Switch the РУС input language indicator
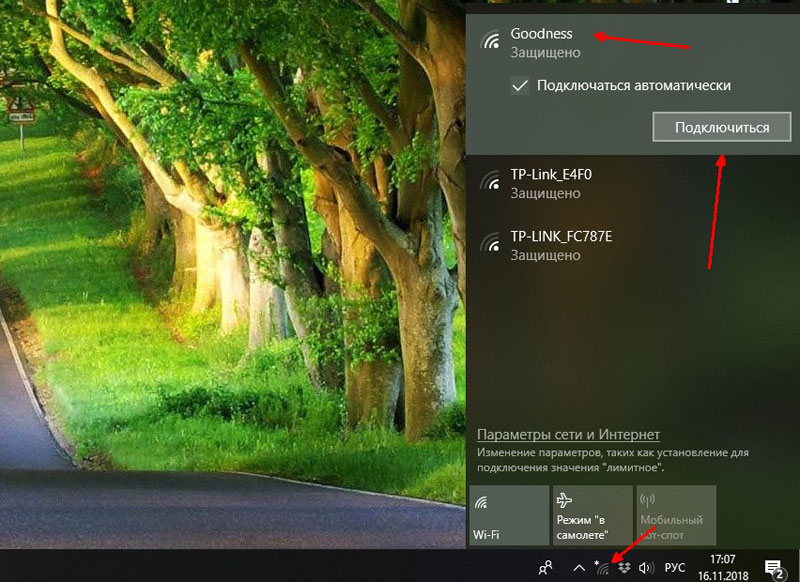 [x=674, y=567]
